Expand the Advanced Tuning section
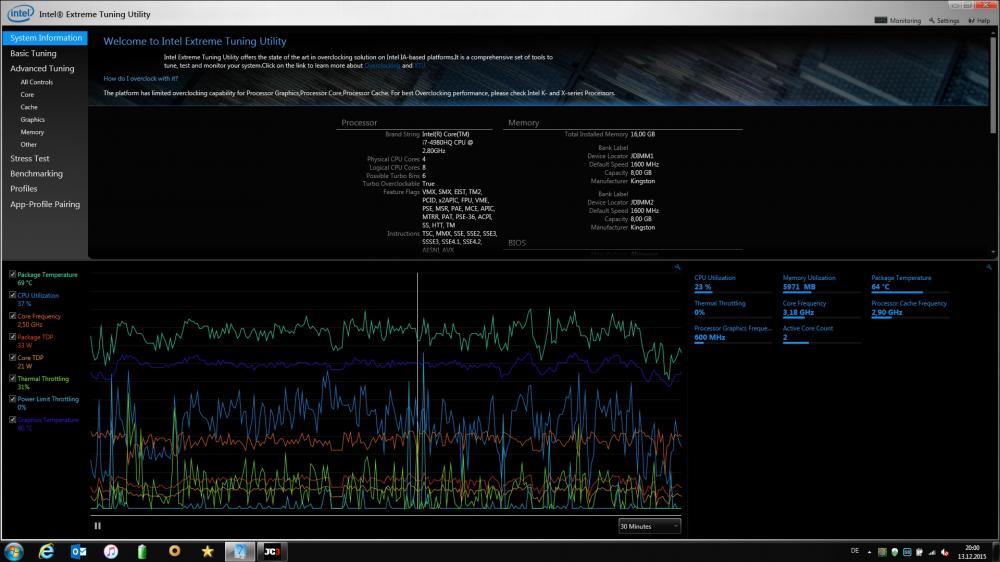The width and height of the screenshot is (1000, 562). tap(42, 69)
